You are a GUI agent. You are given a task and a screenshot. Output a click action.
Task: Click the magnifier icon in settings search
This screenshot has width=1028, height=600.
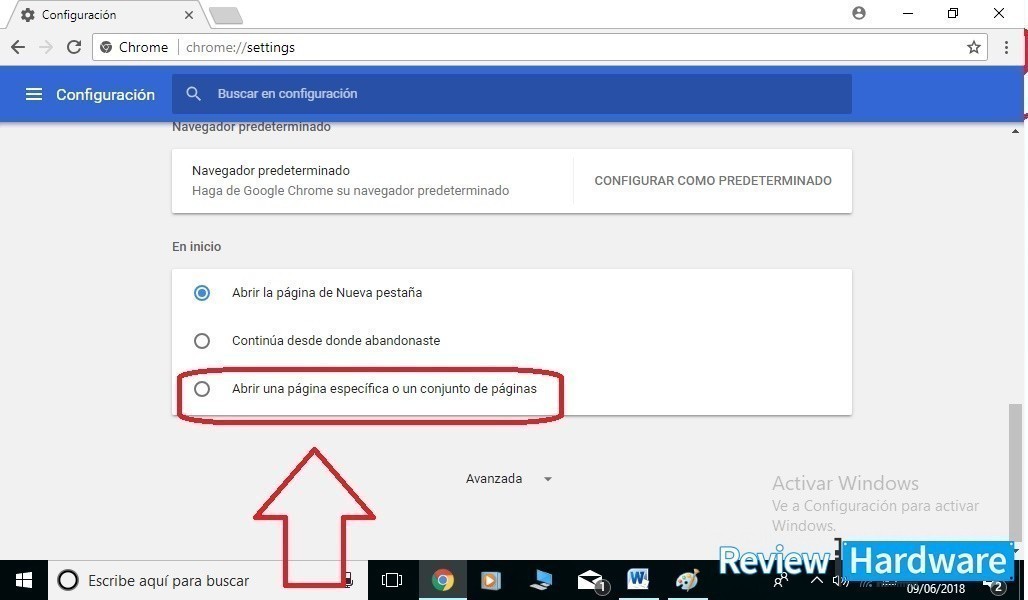pos(193,94)
